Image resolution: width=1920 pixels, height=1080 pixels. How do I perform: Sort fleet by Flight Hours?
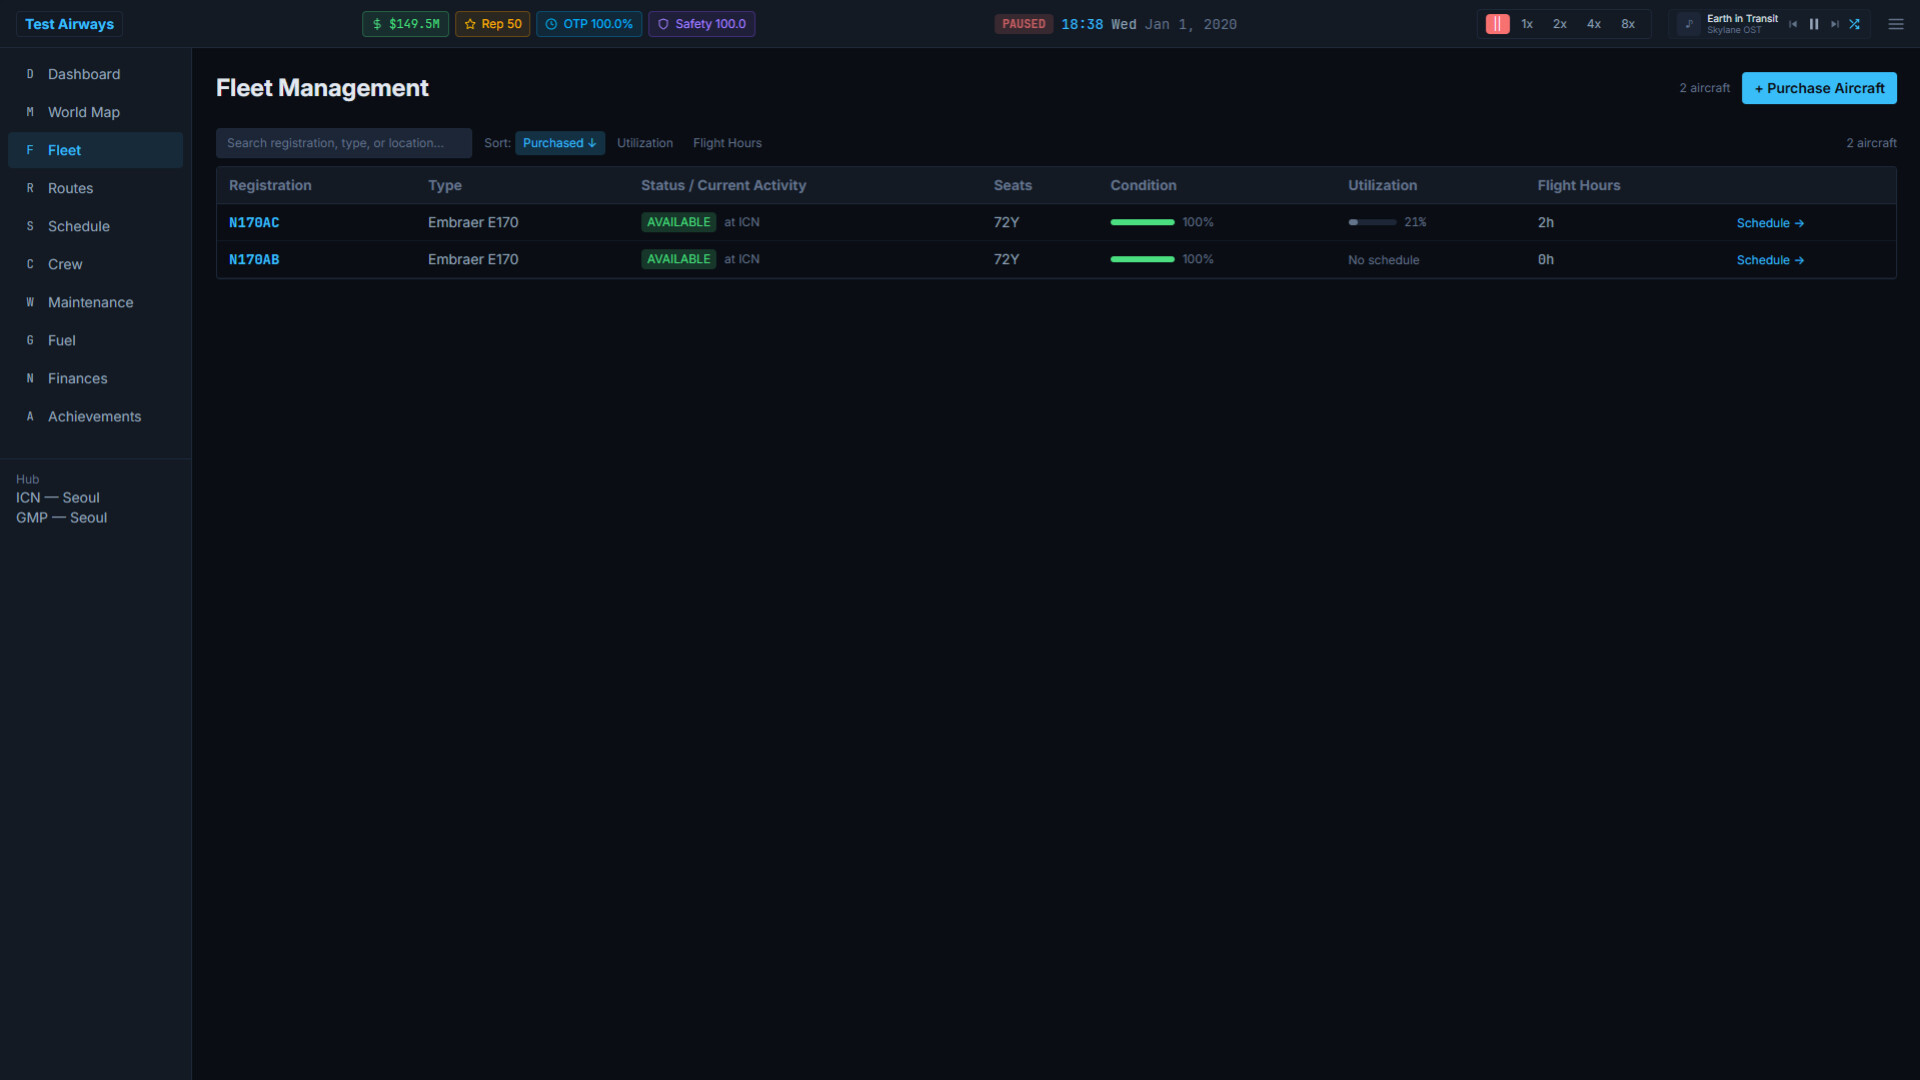click(x=727, y=143)
